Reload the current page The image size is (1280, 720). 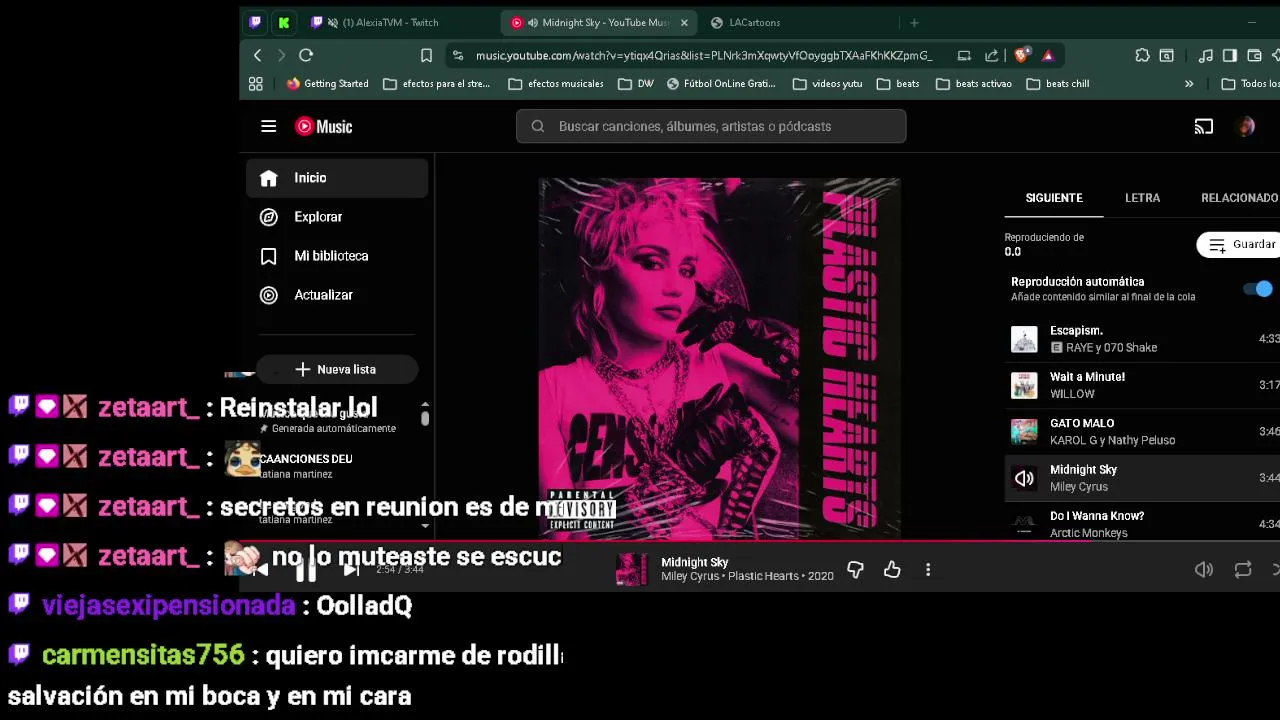click(306, 56)
